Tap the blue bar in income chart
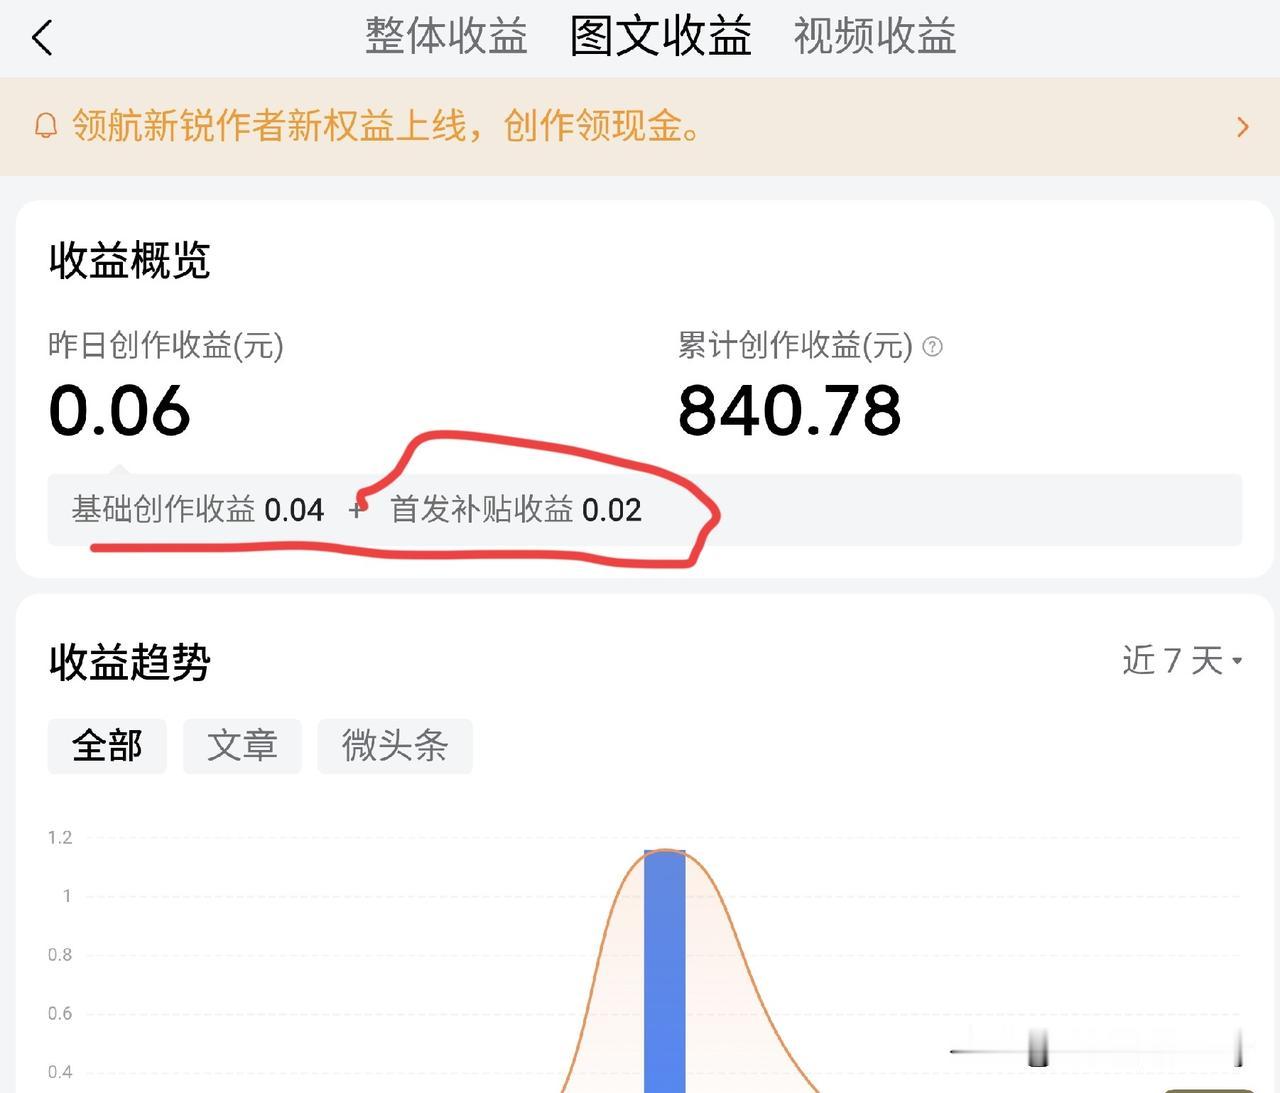1280x1093 pixels. tap(665, 971)
